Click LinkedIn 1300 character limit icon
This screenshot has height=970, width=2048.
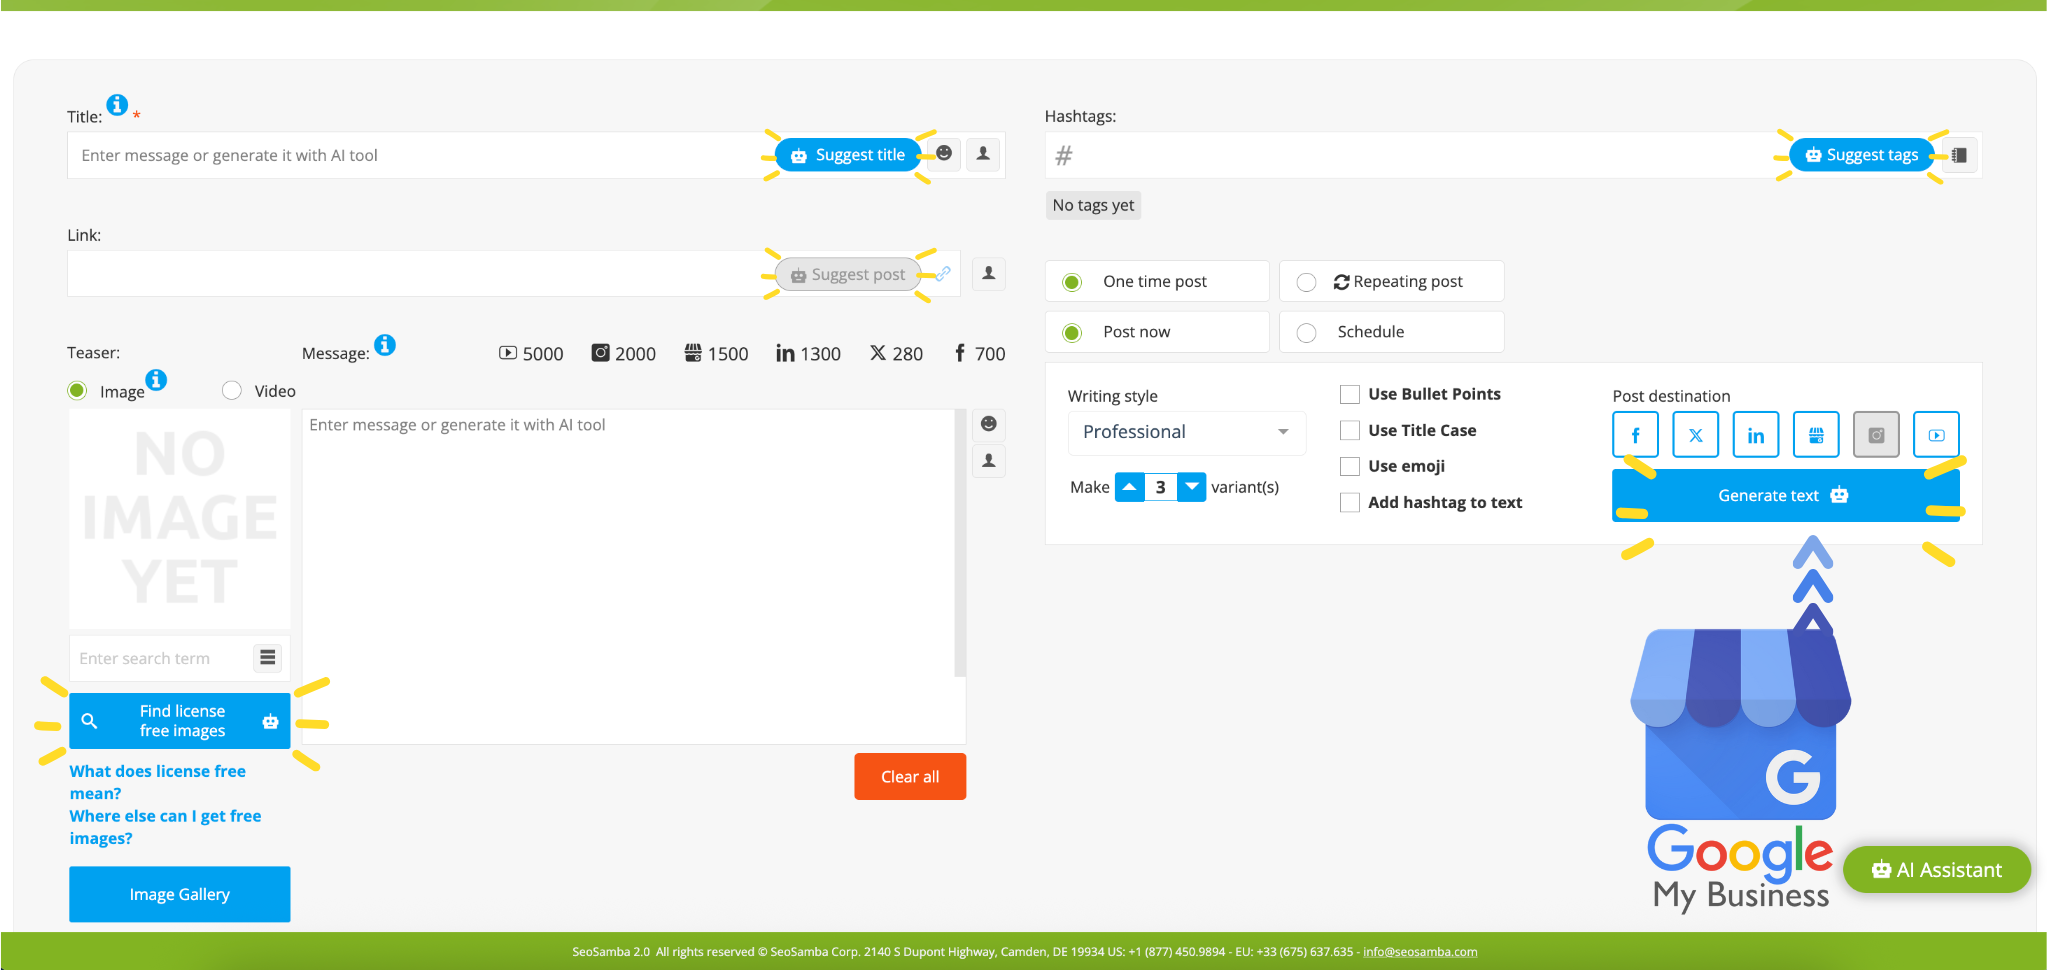[785, 353]
